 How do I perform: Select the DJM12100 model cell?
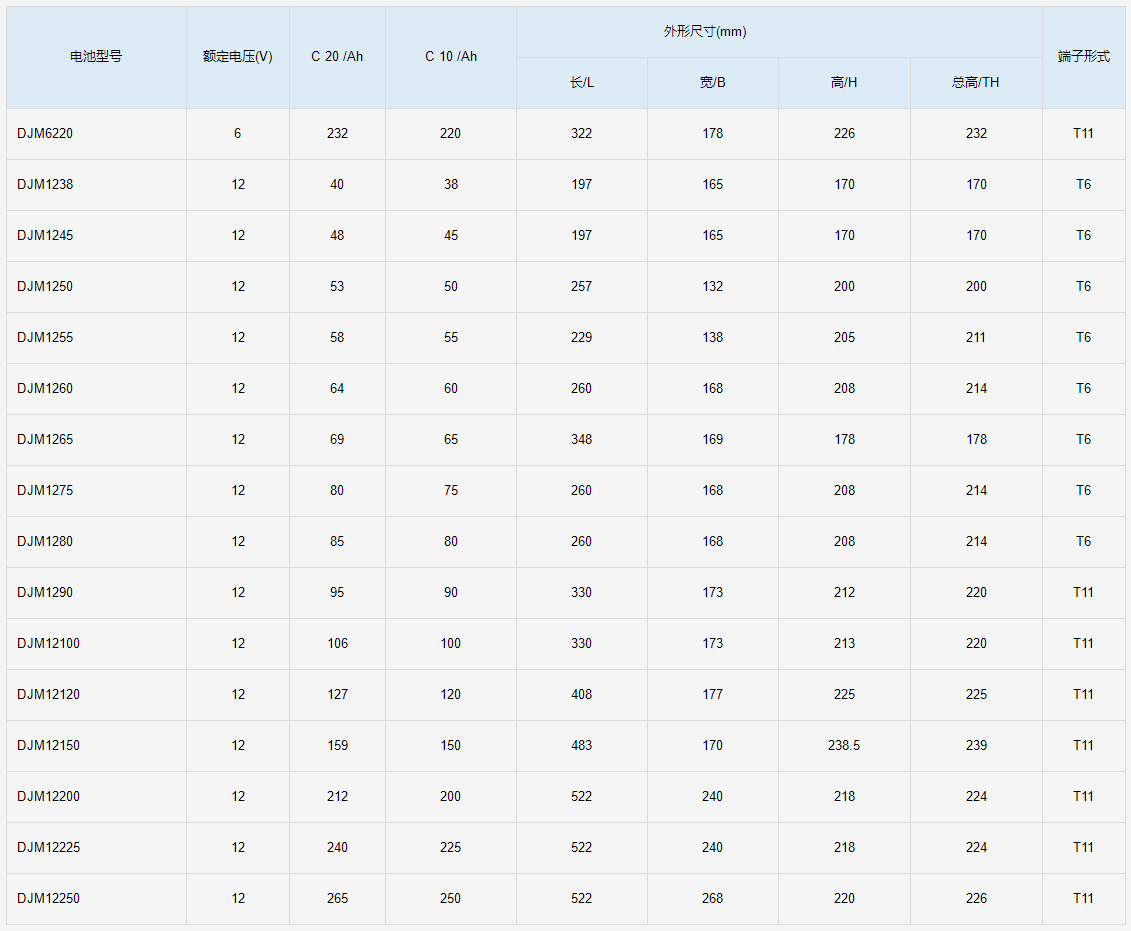point(96,644)
